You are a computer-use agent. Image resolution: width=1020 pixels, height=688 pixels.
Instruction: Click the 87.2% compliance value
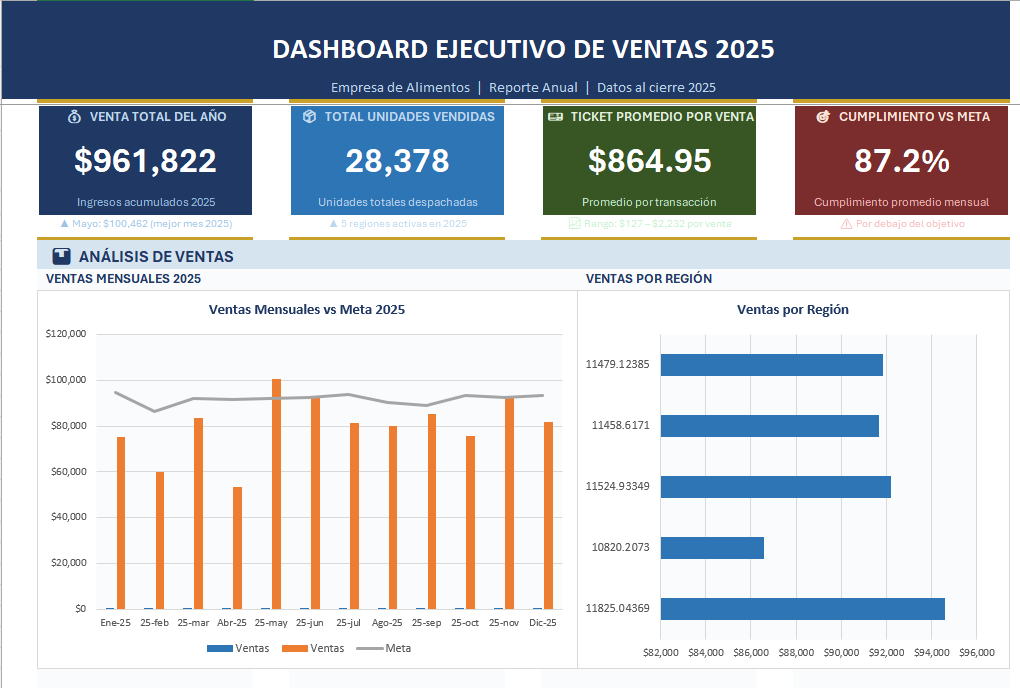point(902,161)
